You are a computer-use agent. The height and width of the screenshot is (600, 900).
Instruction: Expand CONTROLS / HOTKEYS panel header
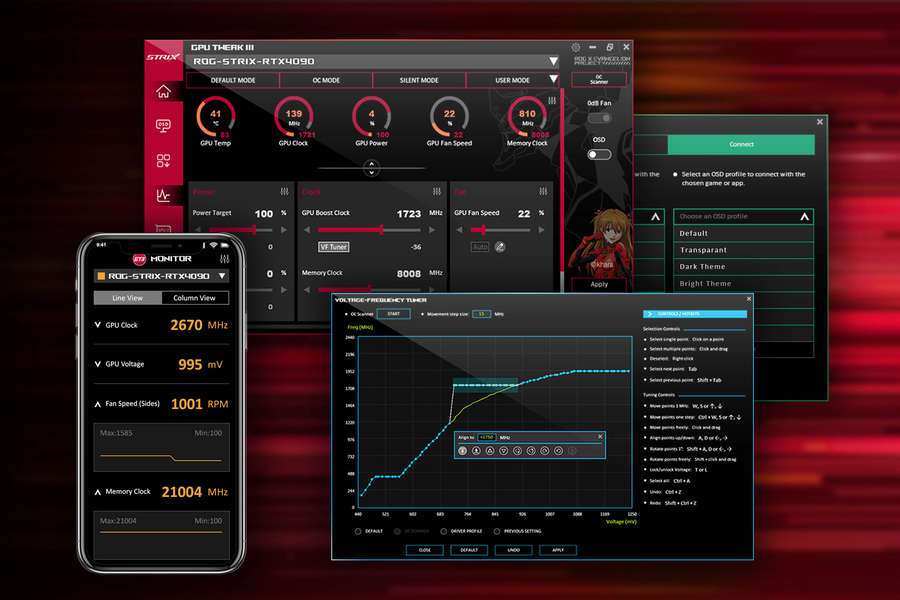(x=695, y=314)
